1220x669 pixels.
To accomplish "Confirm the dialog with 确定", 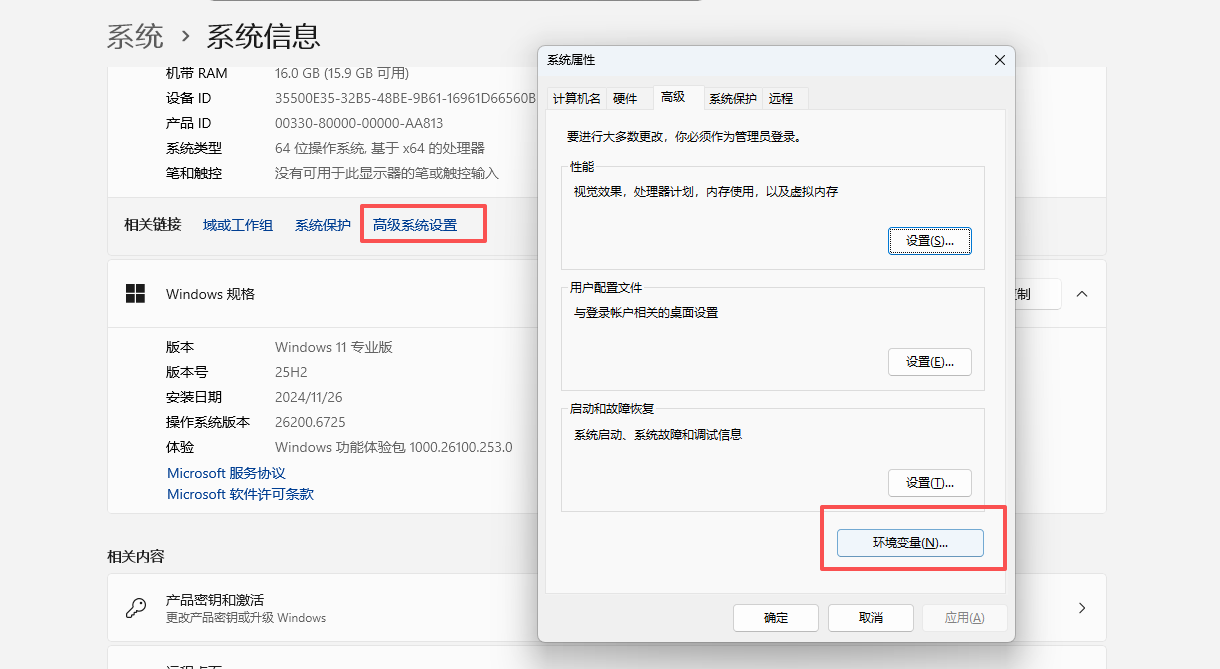I will pos(775,618).
